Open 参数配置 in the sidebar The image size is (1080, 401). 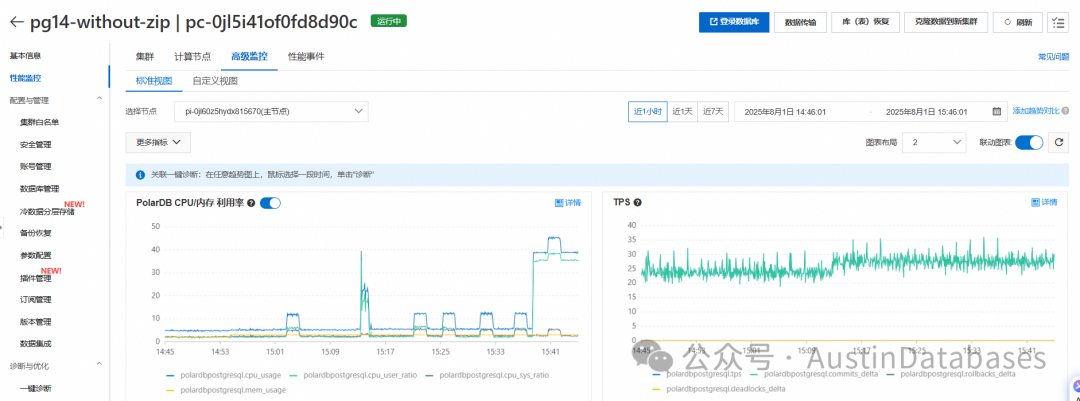35,255
